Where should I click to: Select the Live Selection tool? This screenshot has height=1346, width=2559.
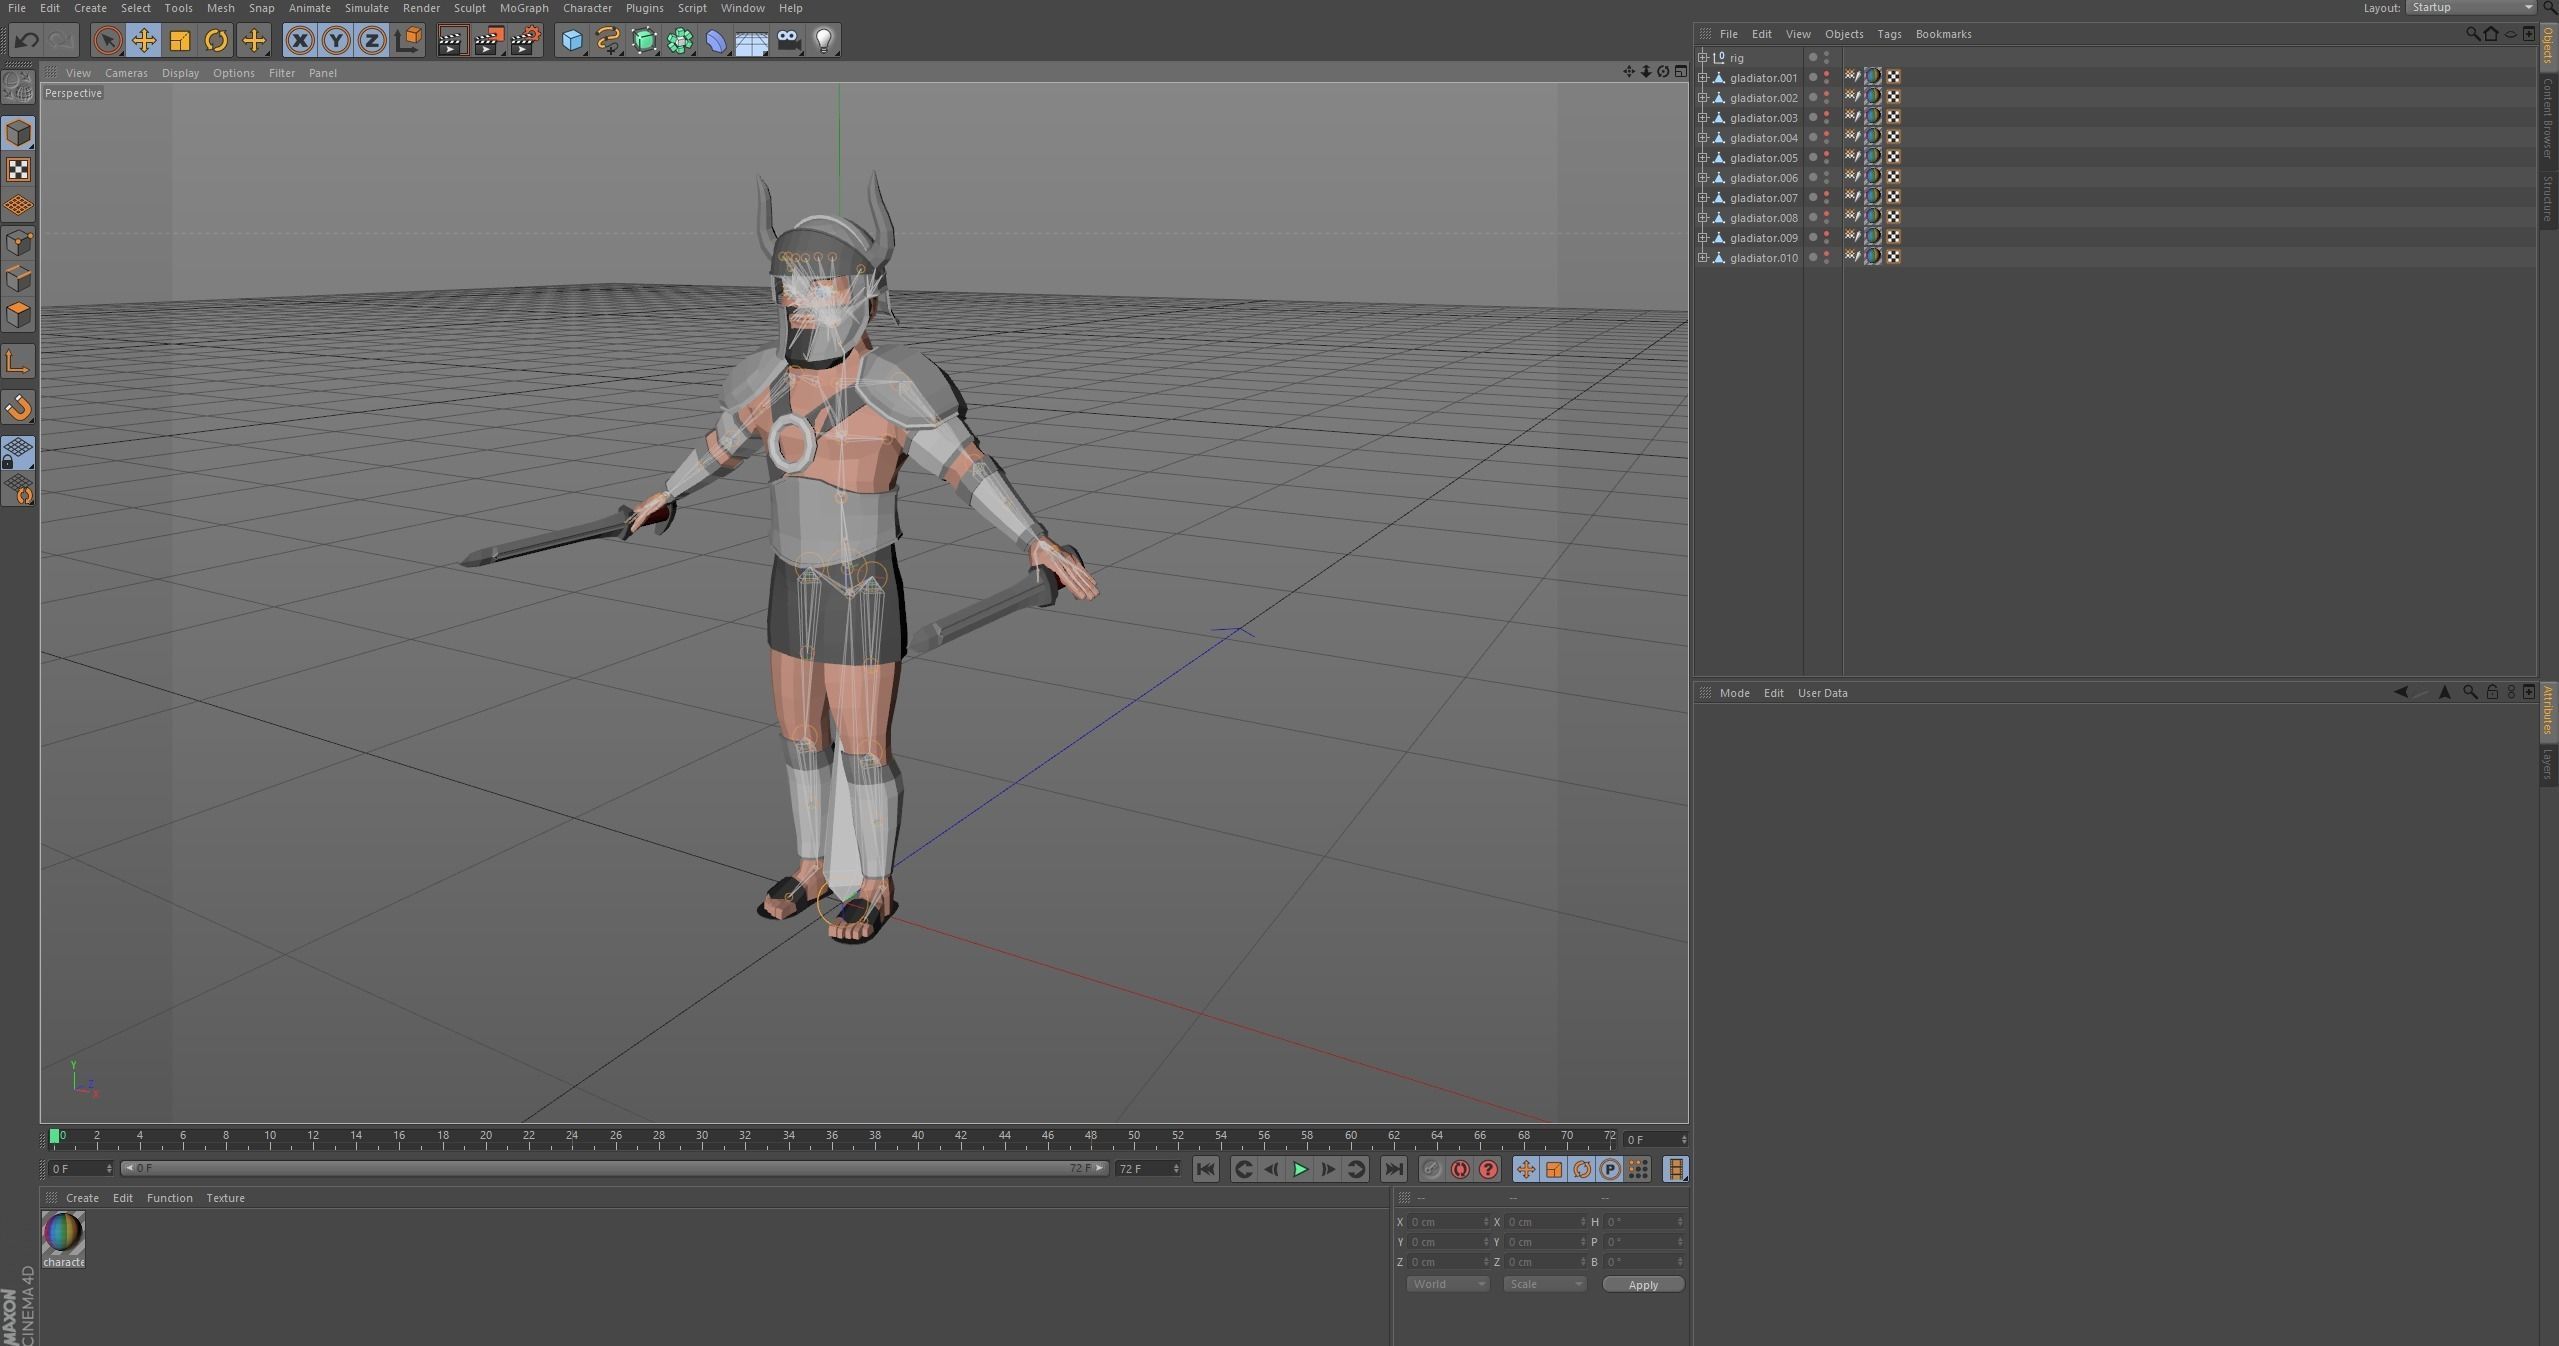coord(107,41)
